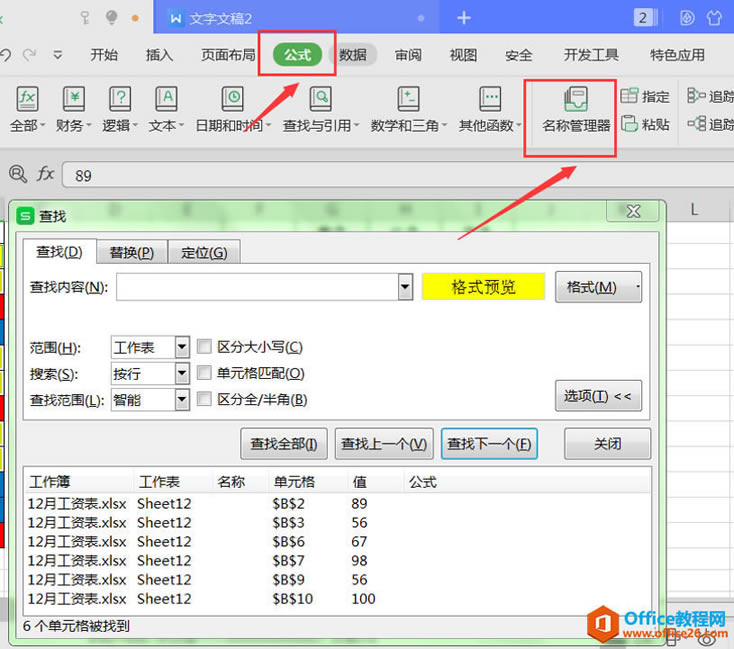Switch to the 定位(G) dialog tab
Viewport: 734px width, 649px height.
coord(204,252)
